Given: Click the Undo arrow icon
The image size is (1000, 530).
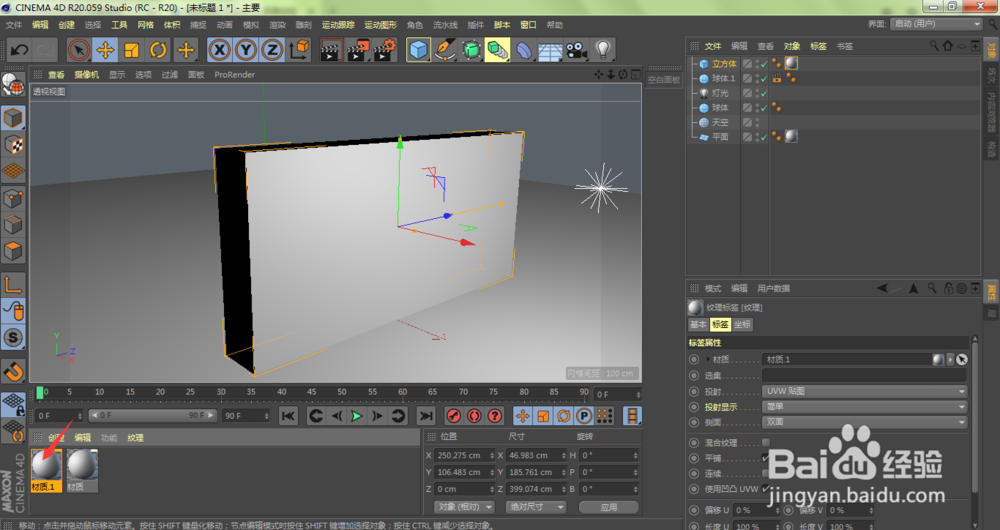Looking at the screenshot, I should (19, 50).
